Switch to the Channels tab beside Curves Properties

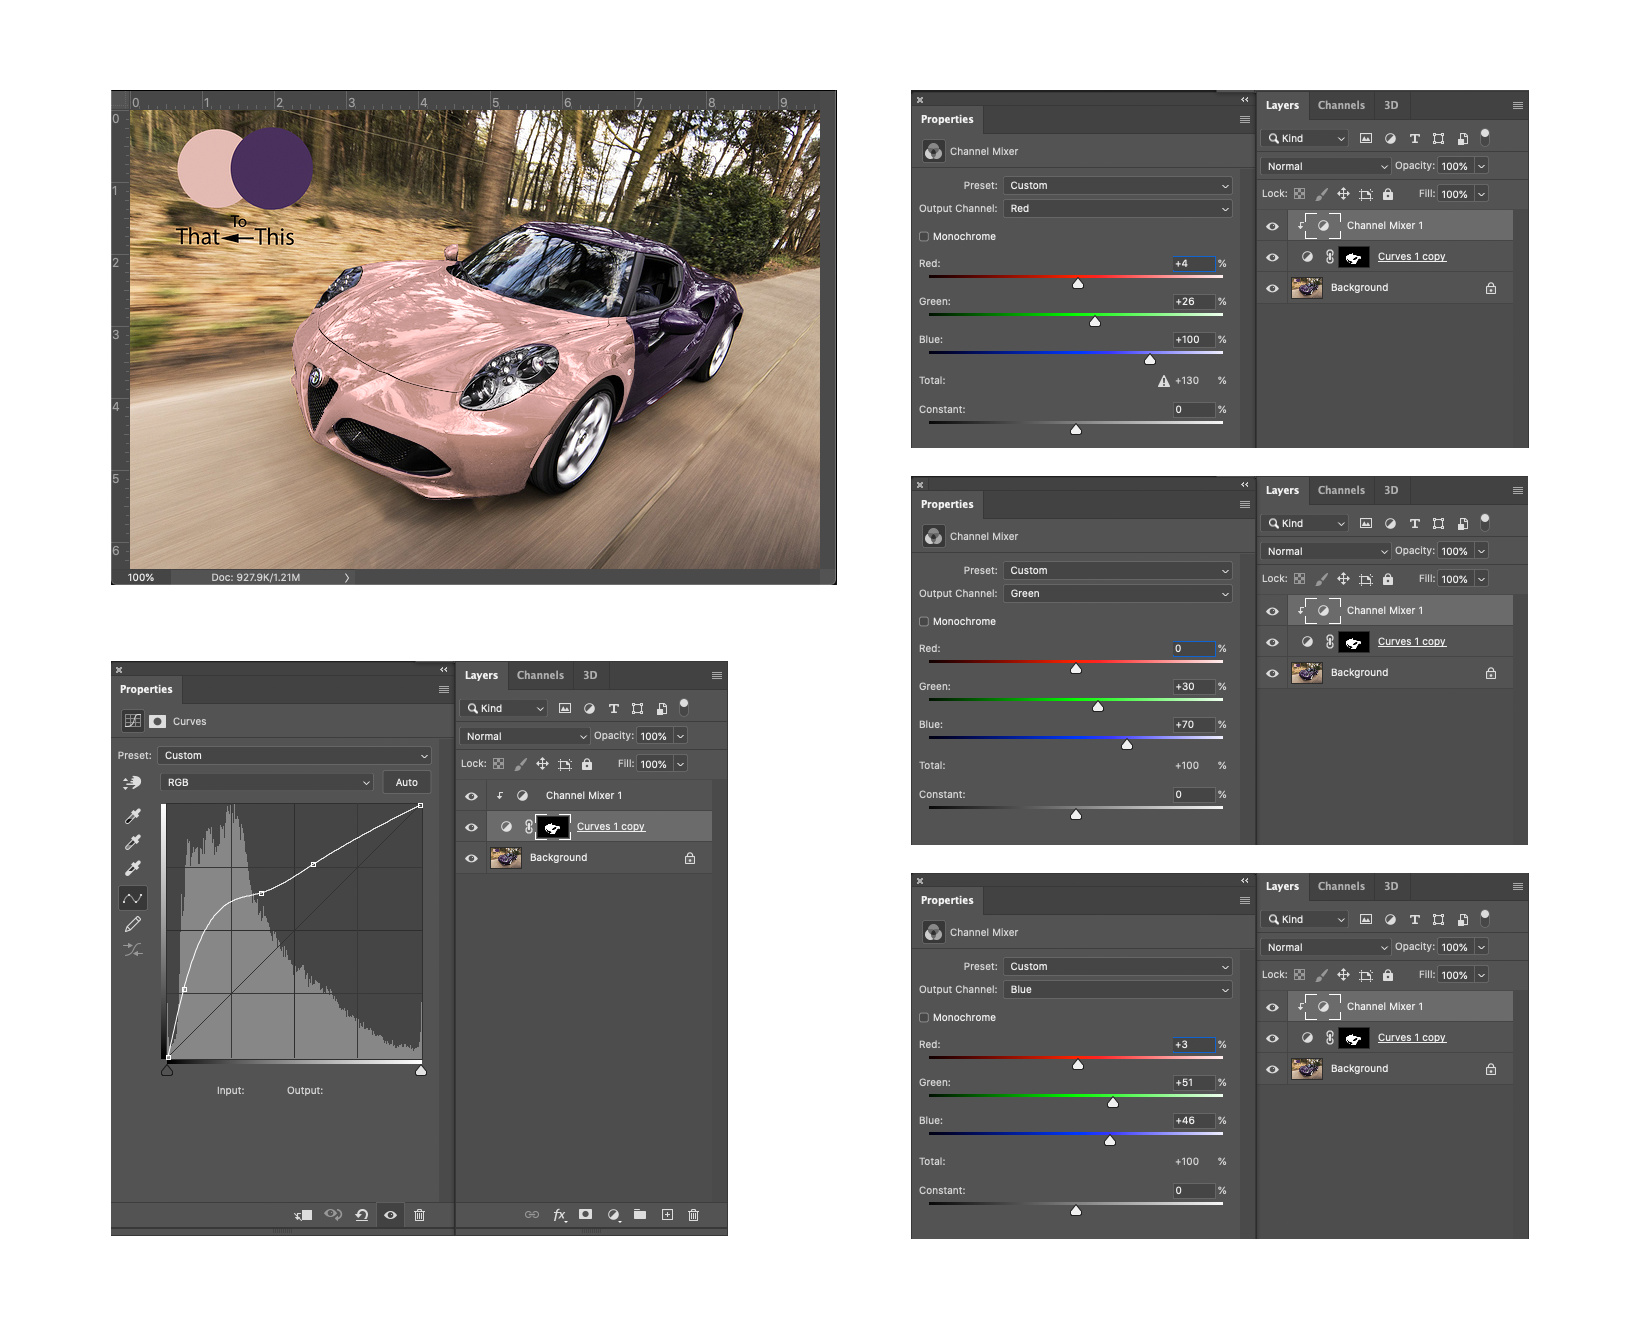[x=540, y=676]
